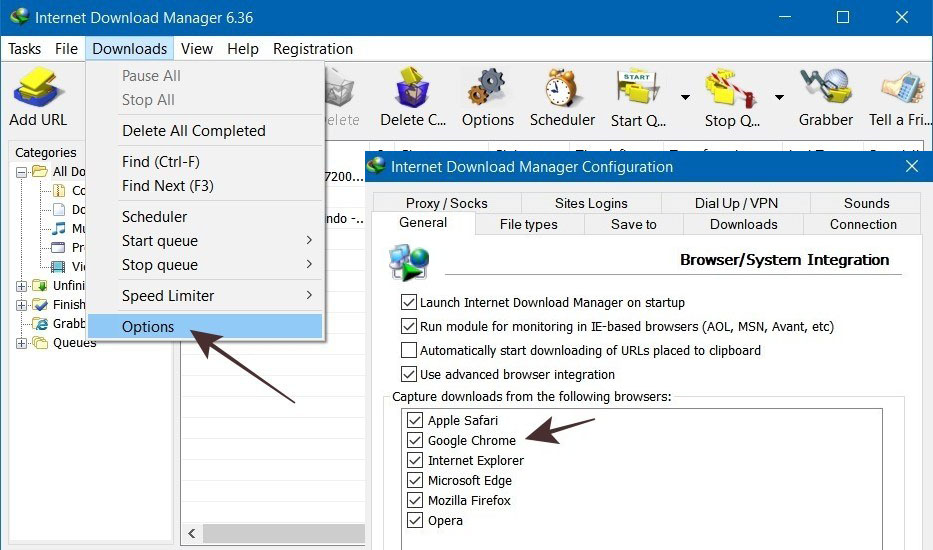Switch to the Connection tab

863,224
